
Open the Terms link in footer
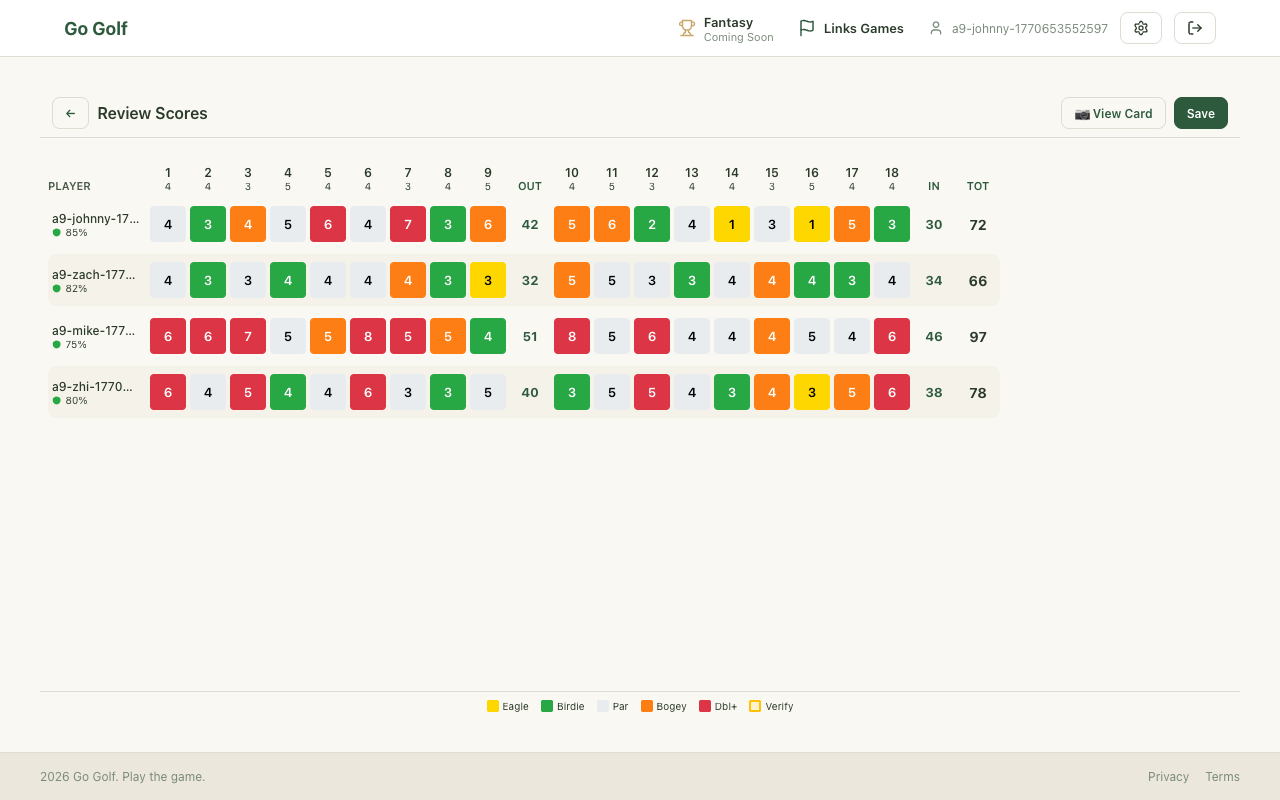1222,776
